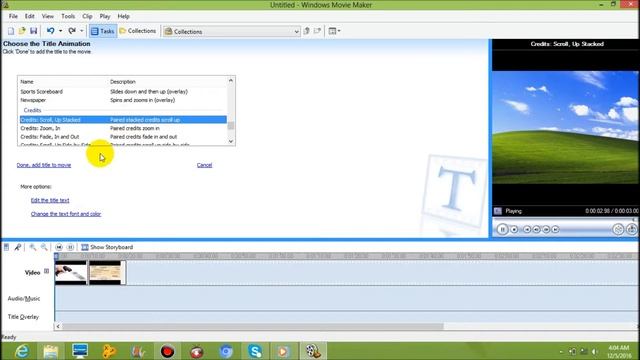Click the animation list scroll up arrow

click(231, 80)
